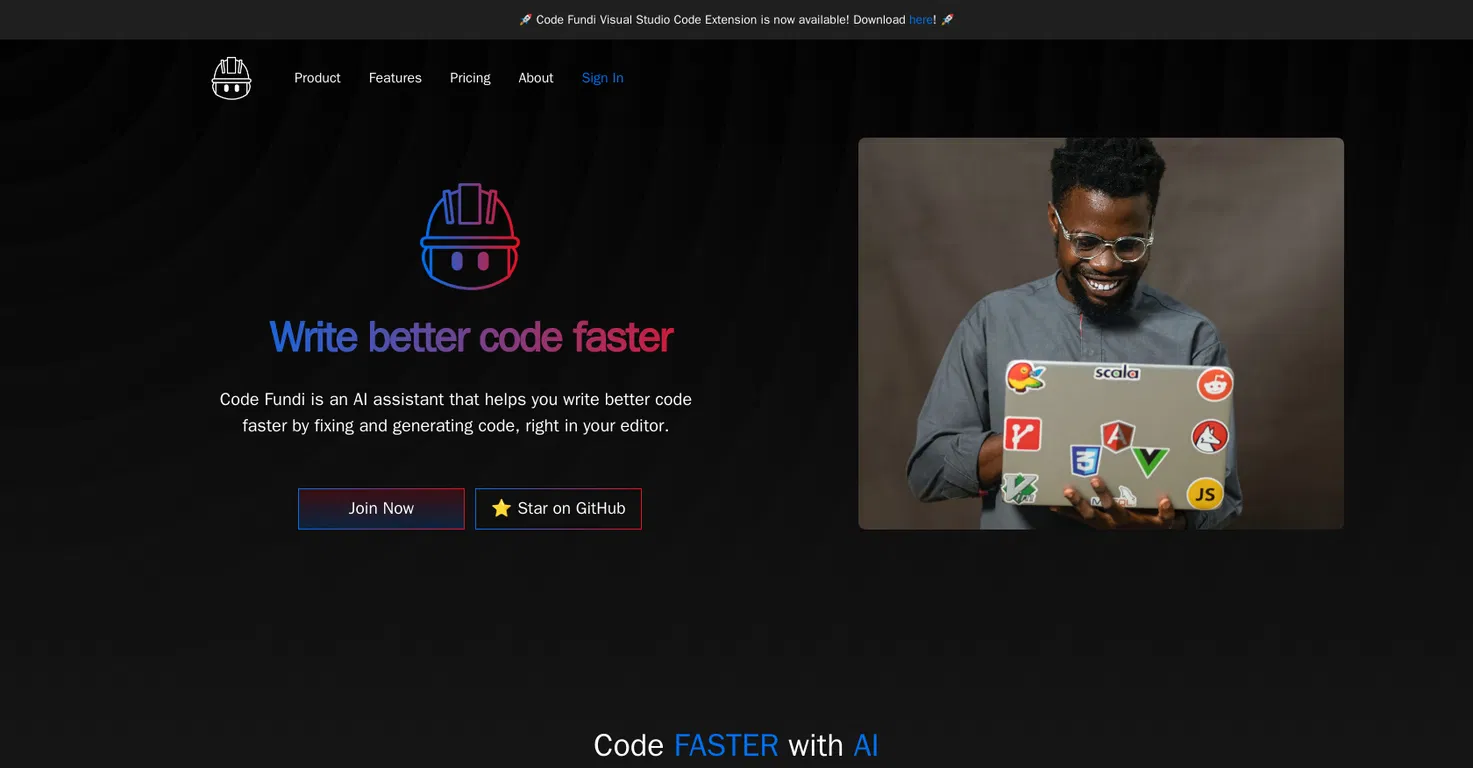Click the large gradient helmet mascot icon
Screen dimensions: 1473x768
[x=469, y=237]
